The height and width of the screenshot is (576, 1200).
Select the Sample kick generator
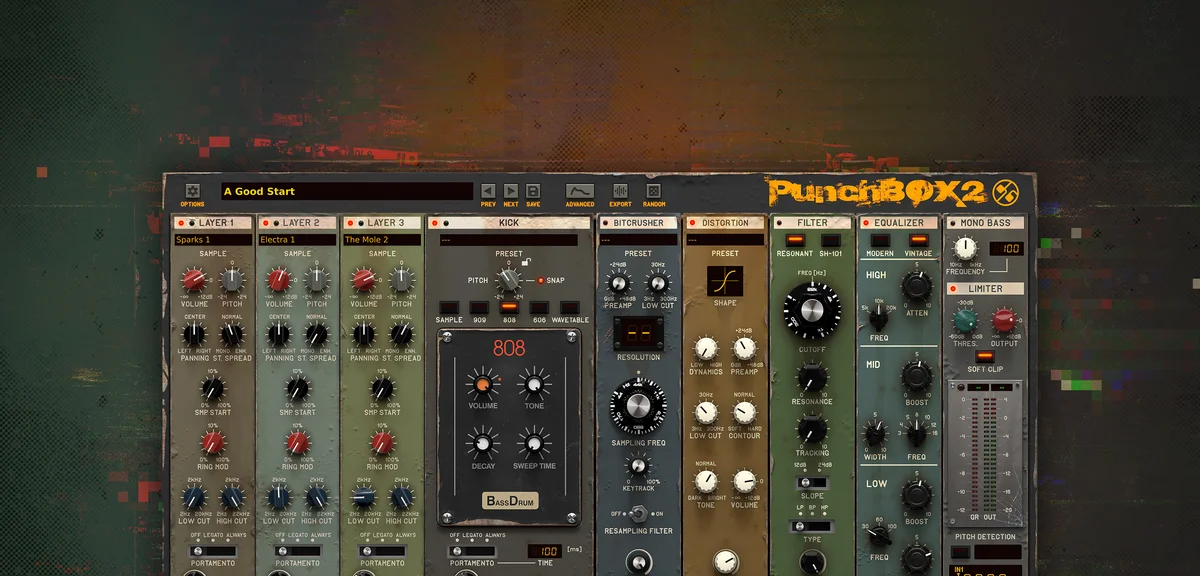point(449,308)
